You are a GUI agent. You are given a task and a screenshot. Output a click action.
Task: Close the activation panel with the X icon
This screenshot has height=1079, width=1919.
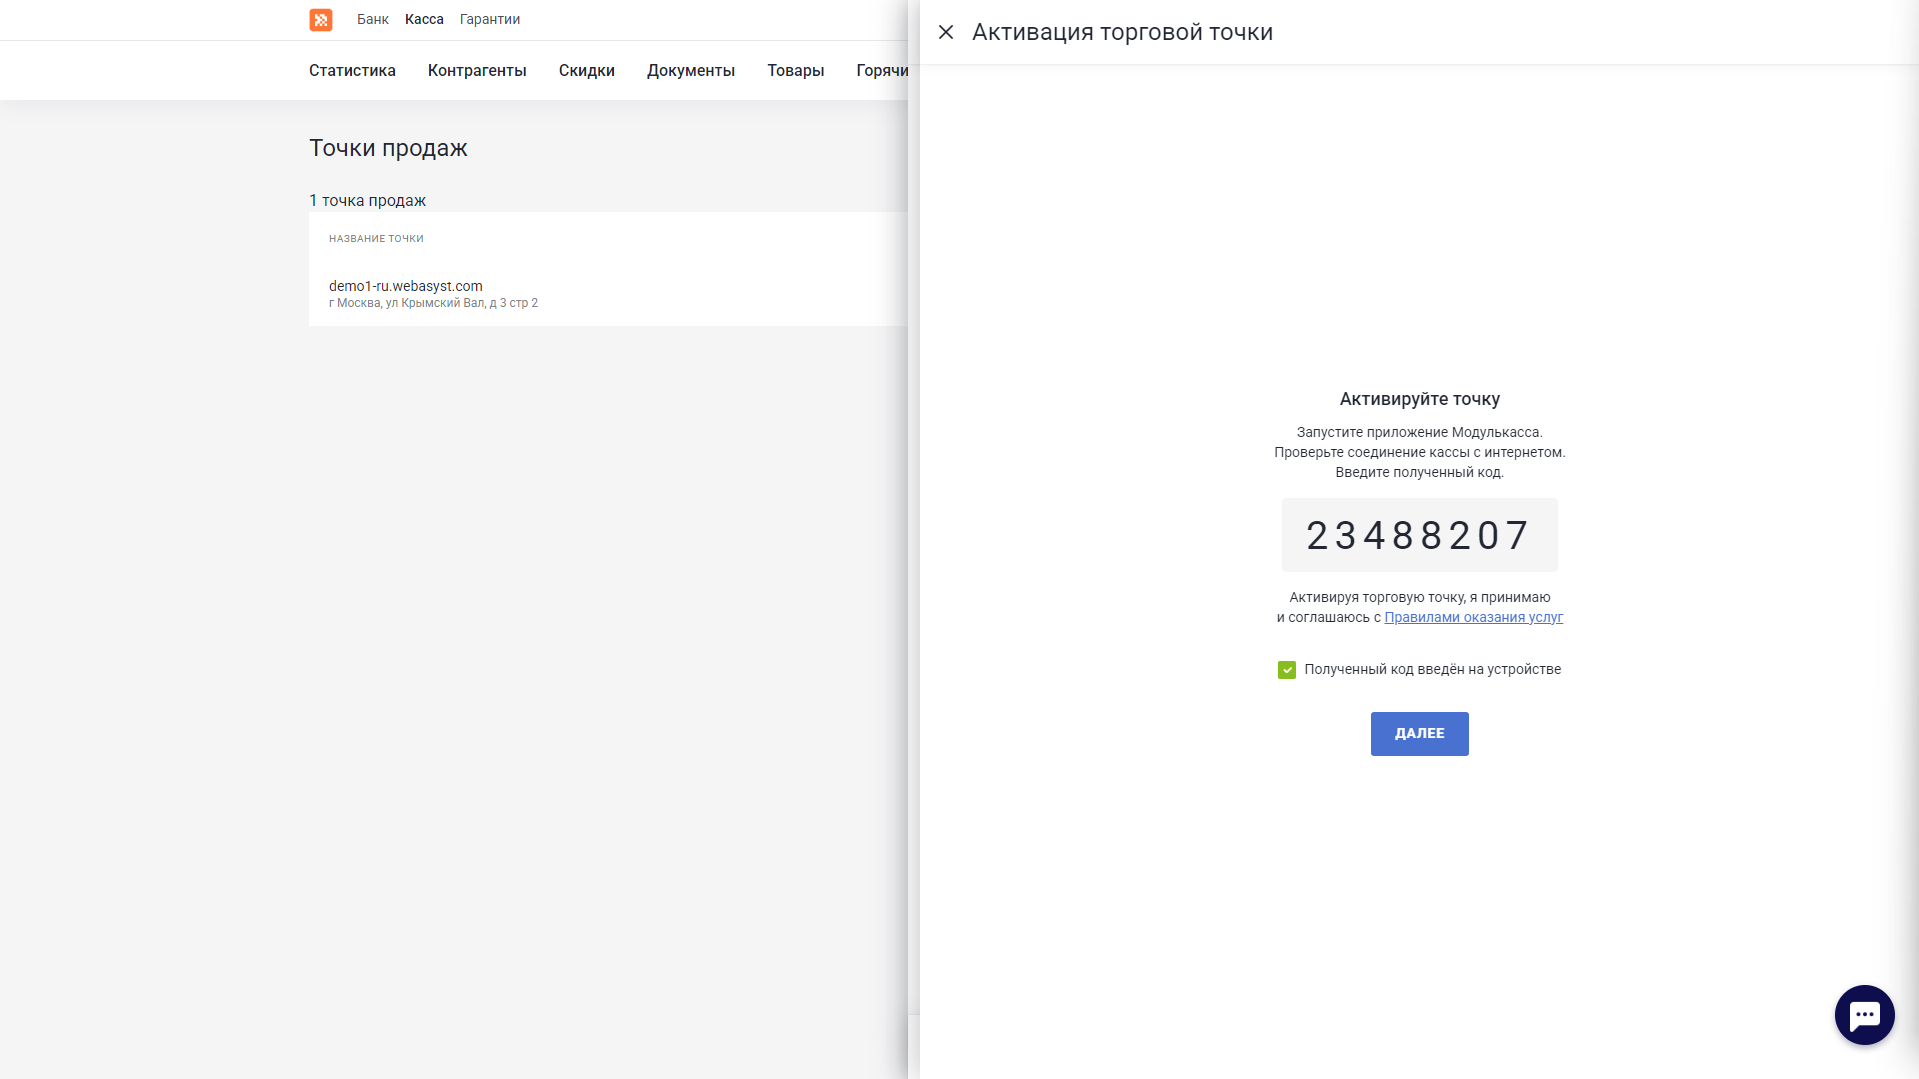tap(946, 32)
